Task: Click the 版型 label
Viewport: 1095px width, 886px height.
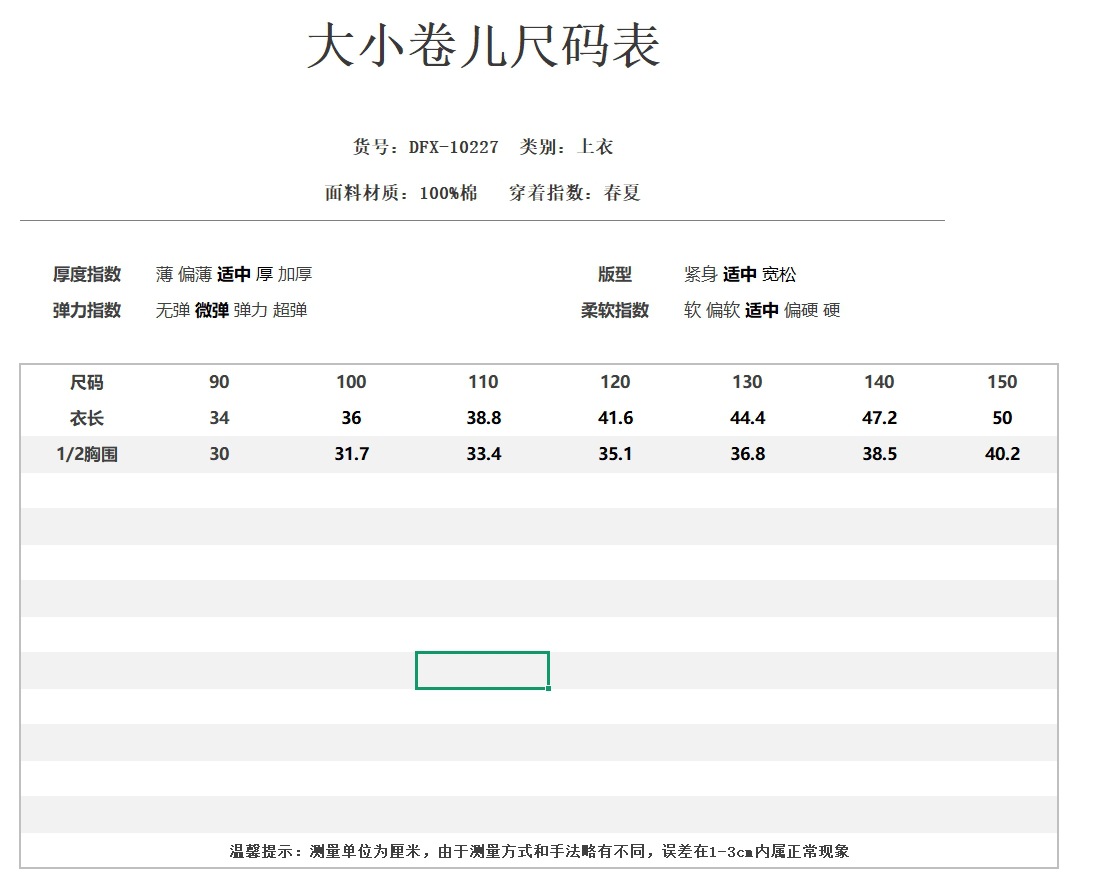Action: pyautogui.click(x=615, y=274)
